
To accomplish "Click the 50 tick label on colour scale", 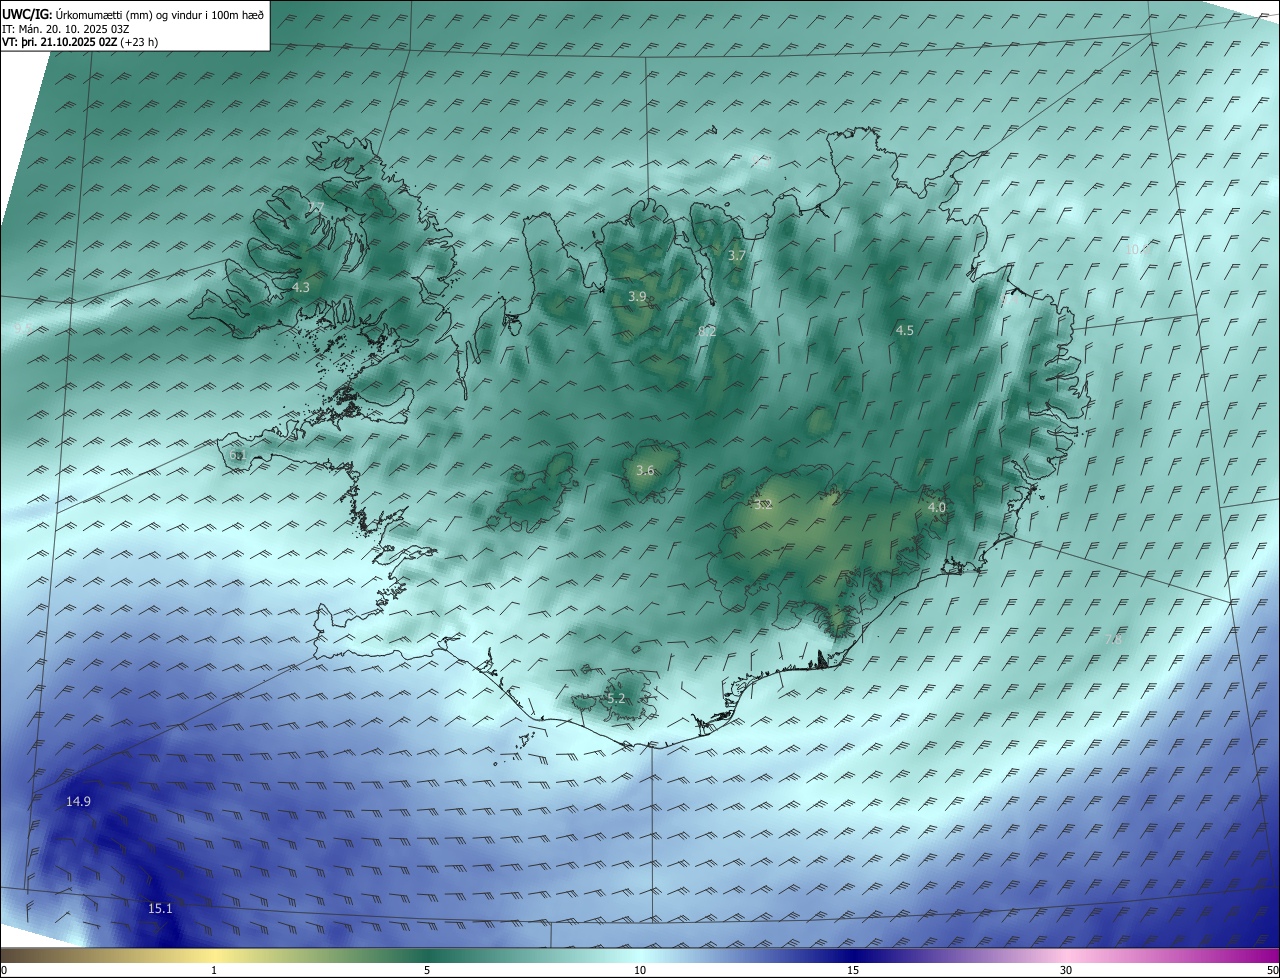I will click(1272, 970).
